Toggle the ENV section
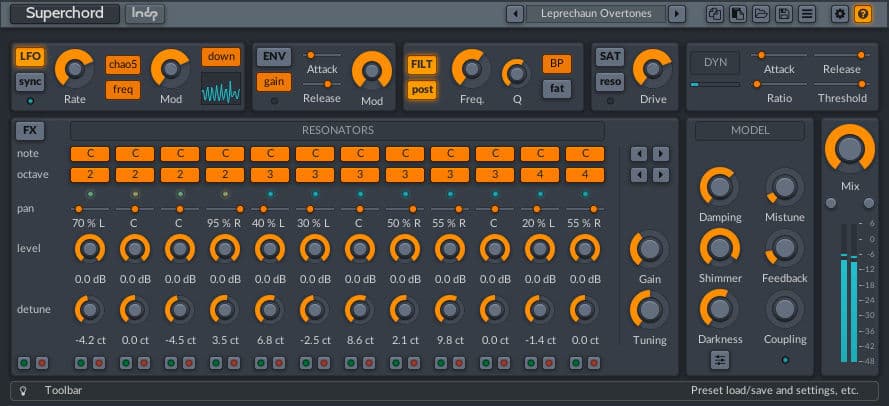 tap(274, 57)
